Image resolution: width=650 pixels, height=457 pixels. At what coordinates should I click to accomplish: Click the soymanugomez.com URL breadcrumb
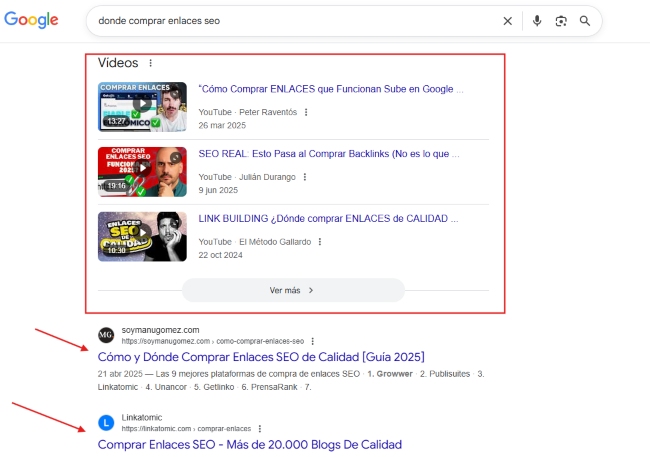pyautogui.click(x=213, y=341)
